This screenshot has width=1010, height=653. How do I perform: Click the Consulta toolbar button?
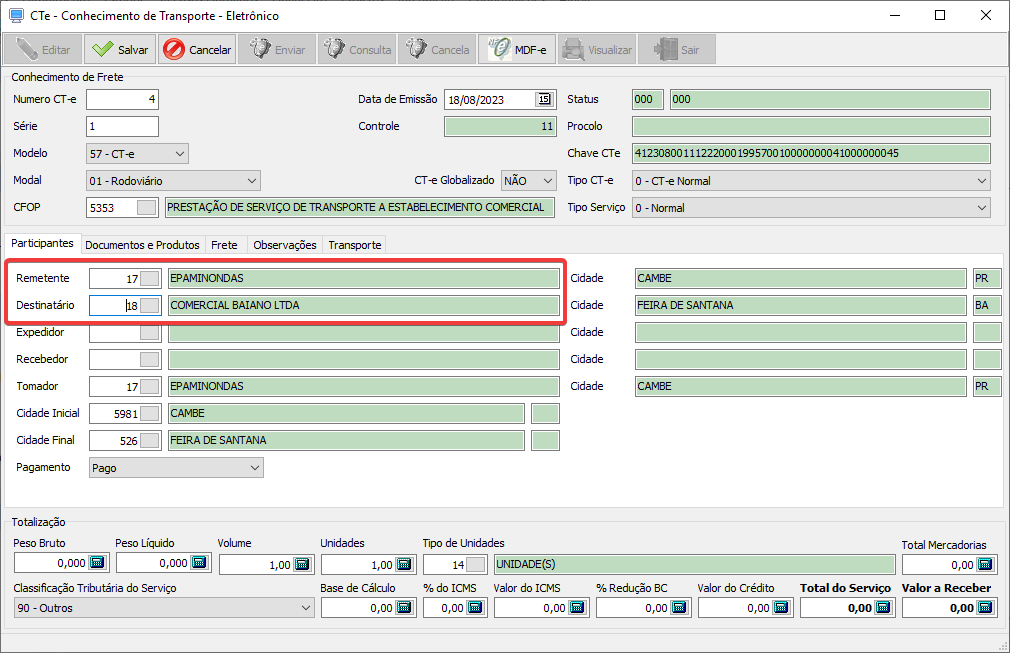[x=357, y=50]
